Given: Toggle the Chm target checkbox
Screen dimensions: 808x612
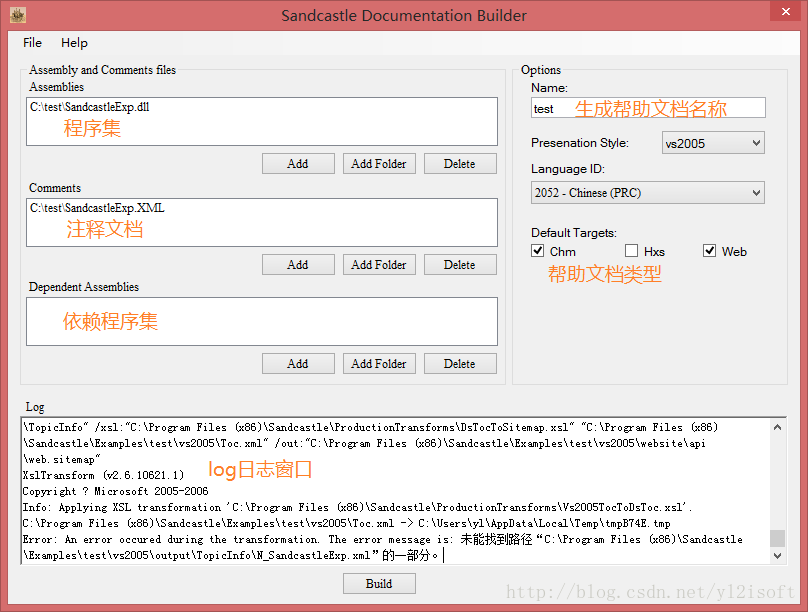Looking at the screenshot, I should point(537,250).
